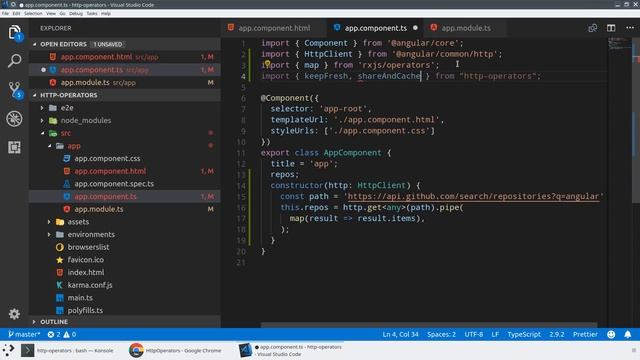Open the Debug menu

(76, 13)
